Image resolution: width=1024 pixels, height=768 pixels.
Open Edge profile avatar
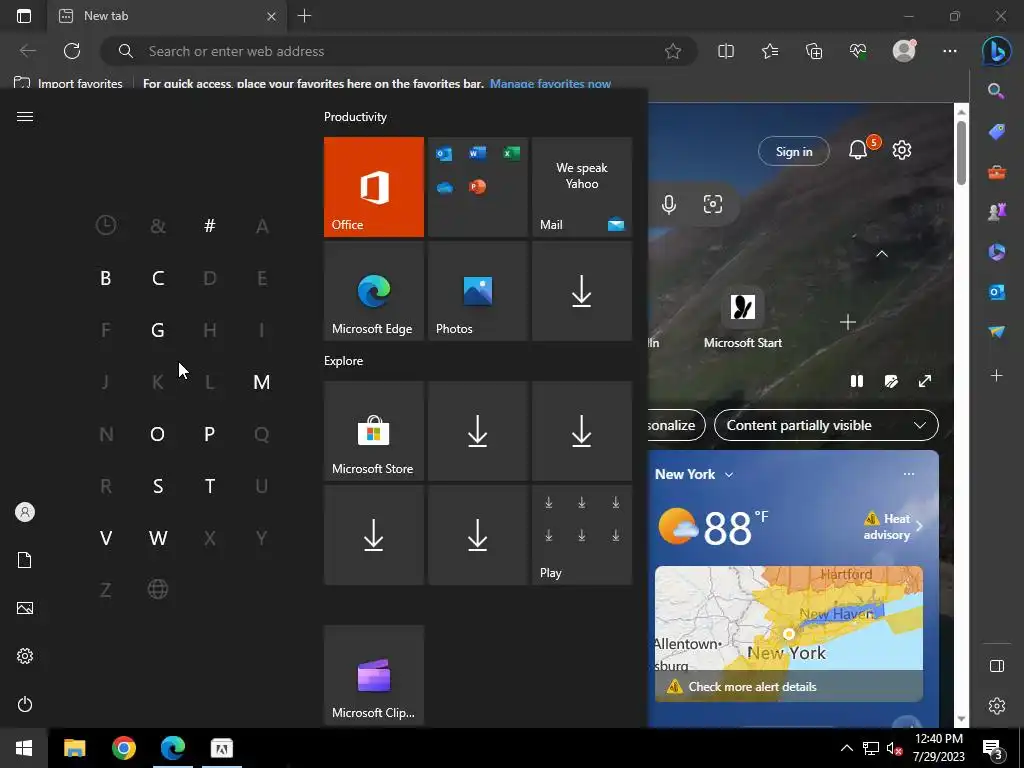[904, 51]
